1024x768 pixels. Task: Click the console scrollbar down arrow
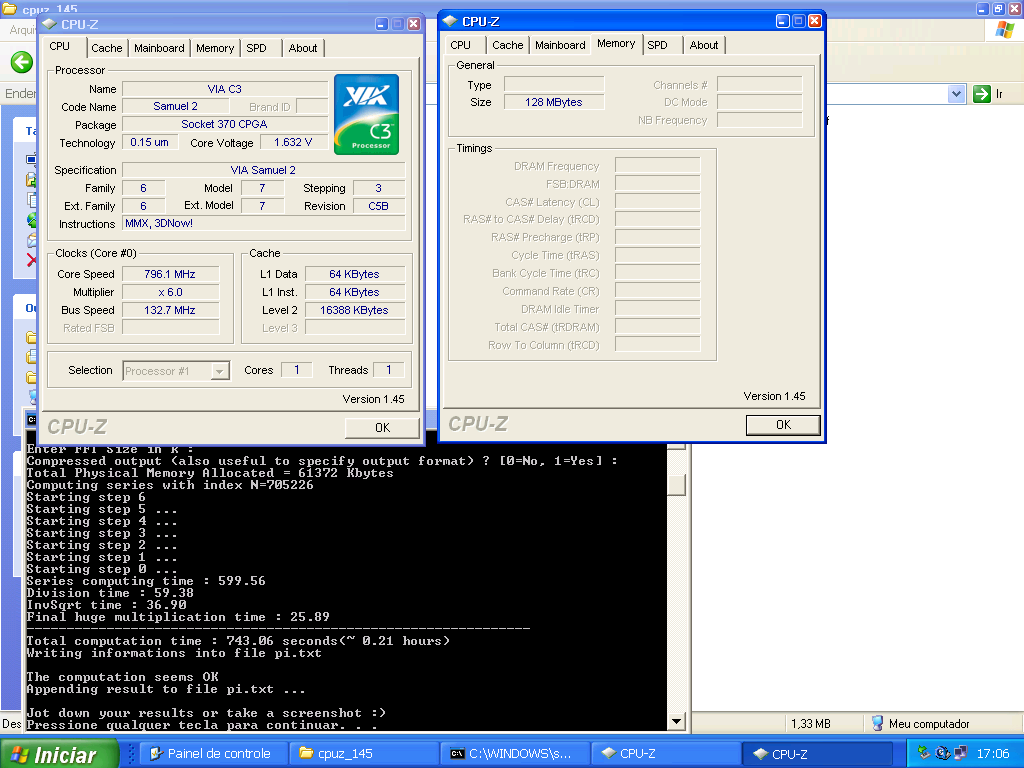[x=677, y=722]
